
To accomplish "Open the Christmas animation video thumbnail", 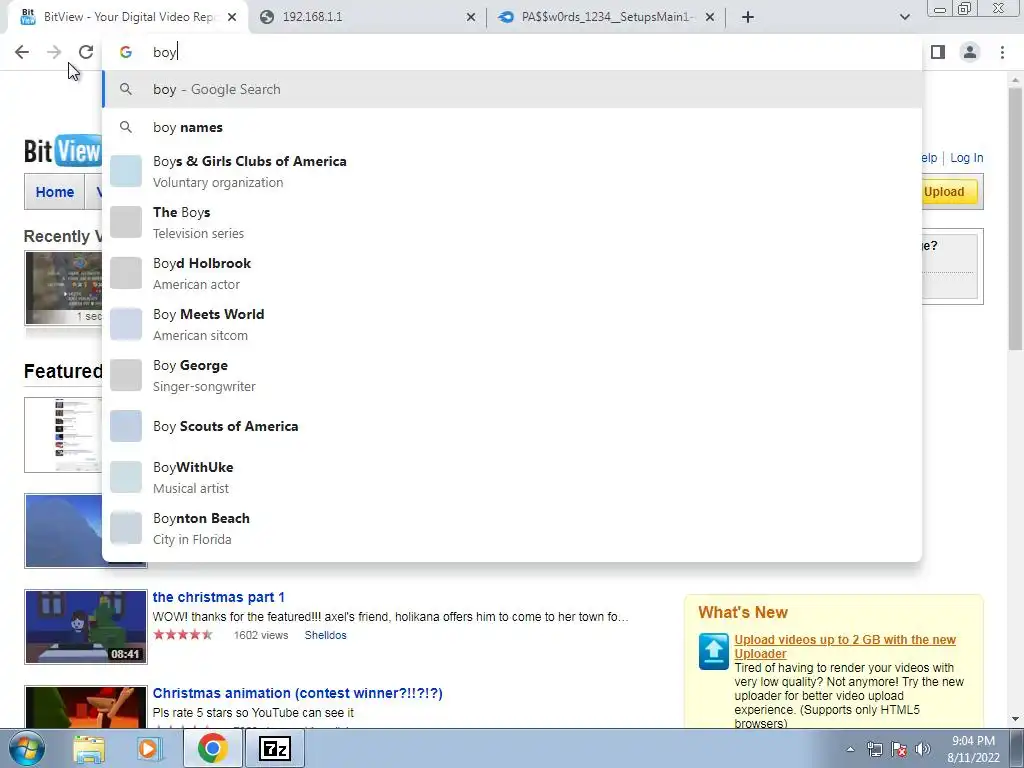I will tap(86, 707).
